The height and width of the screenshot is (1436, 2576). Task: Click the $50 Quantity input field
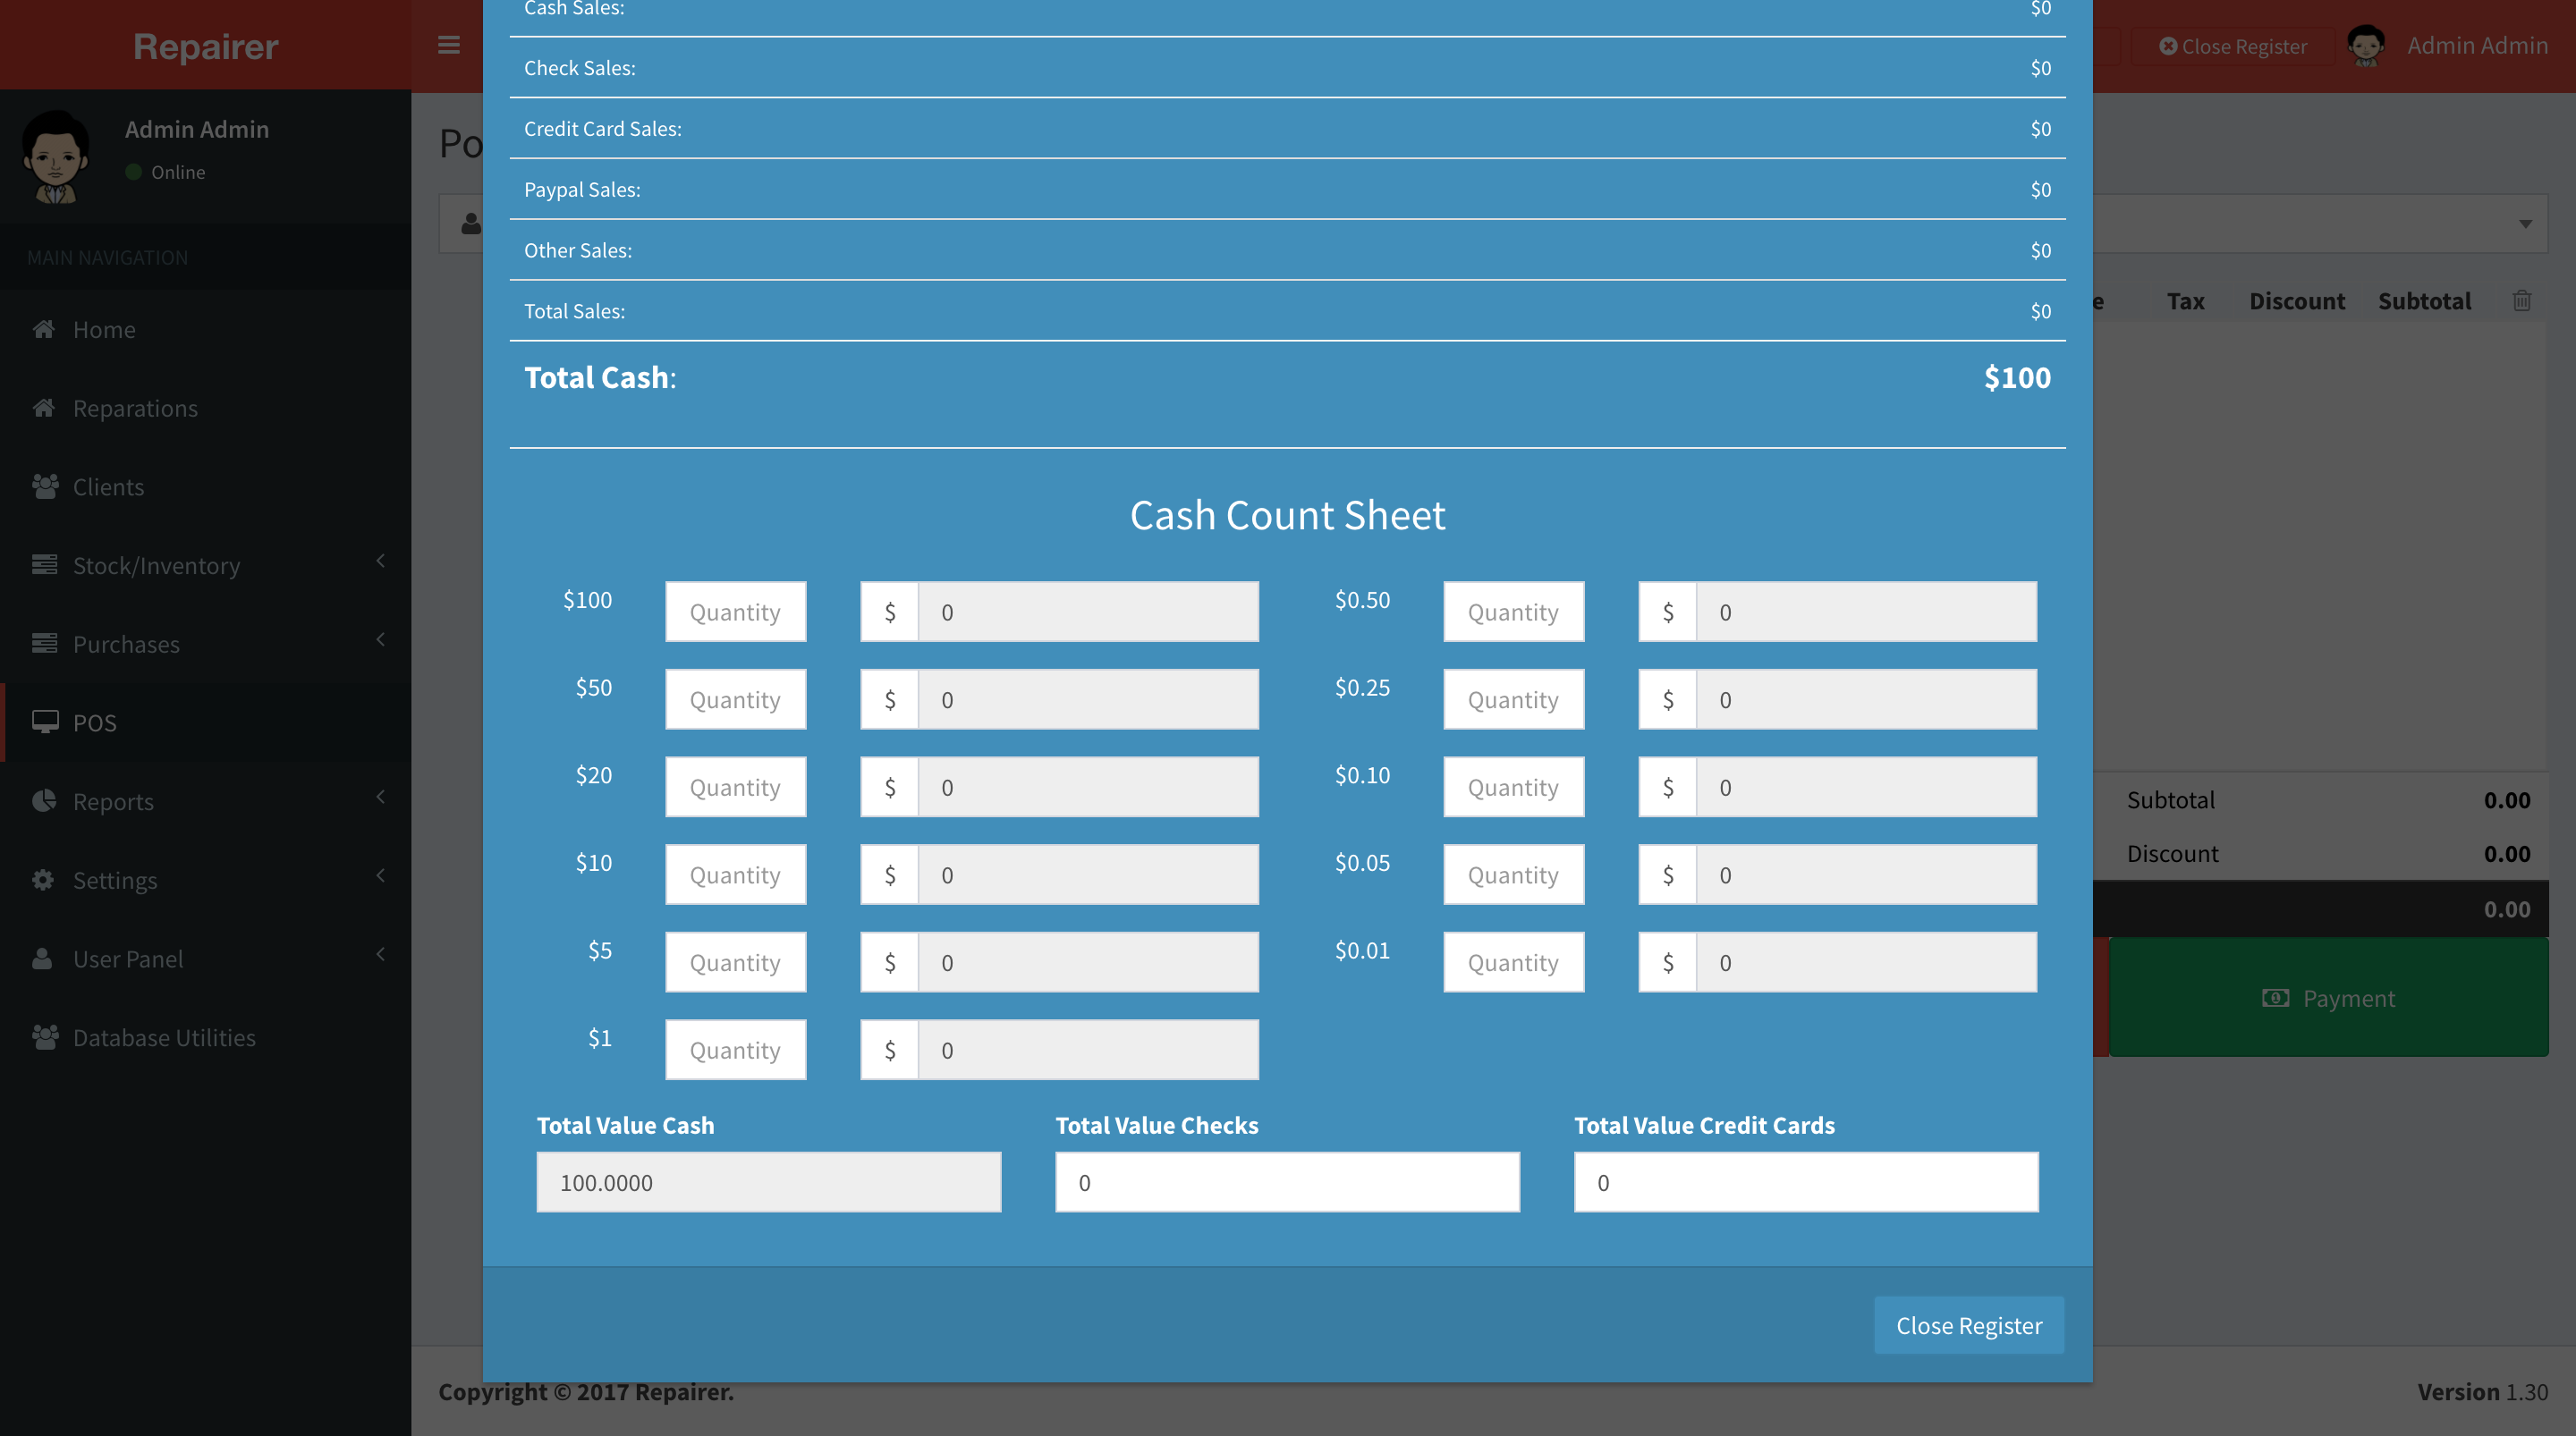coord(736,699)
